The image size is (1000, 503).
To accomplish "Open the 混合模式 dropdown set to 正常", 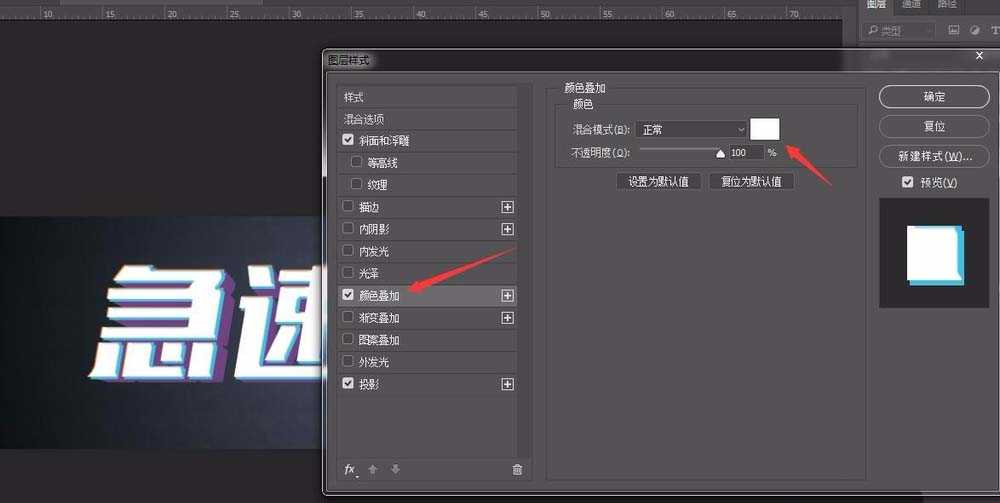I will [x=691, y=129].
